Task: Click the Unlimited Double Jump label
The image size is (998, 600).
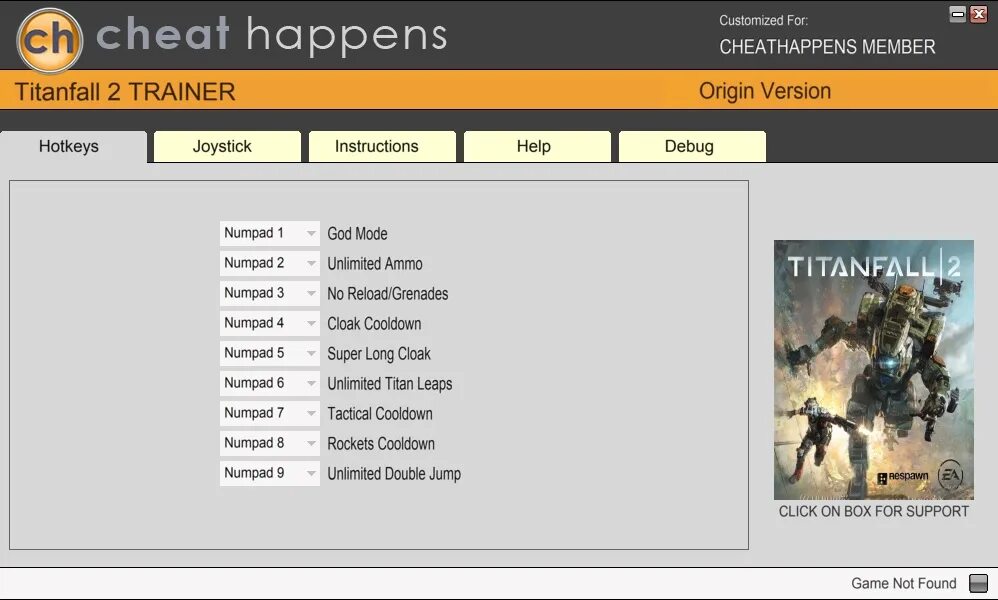Action: (394, 473)
